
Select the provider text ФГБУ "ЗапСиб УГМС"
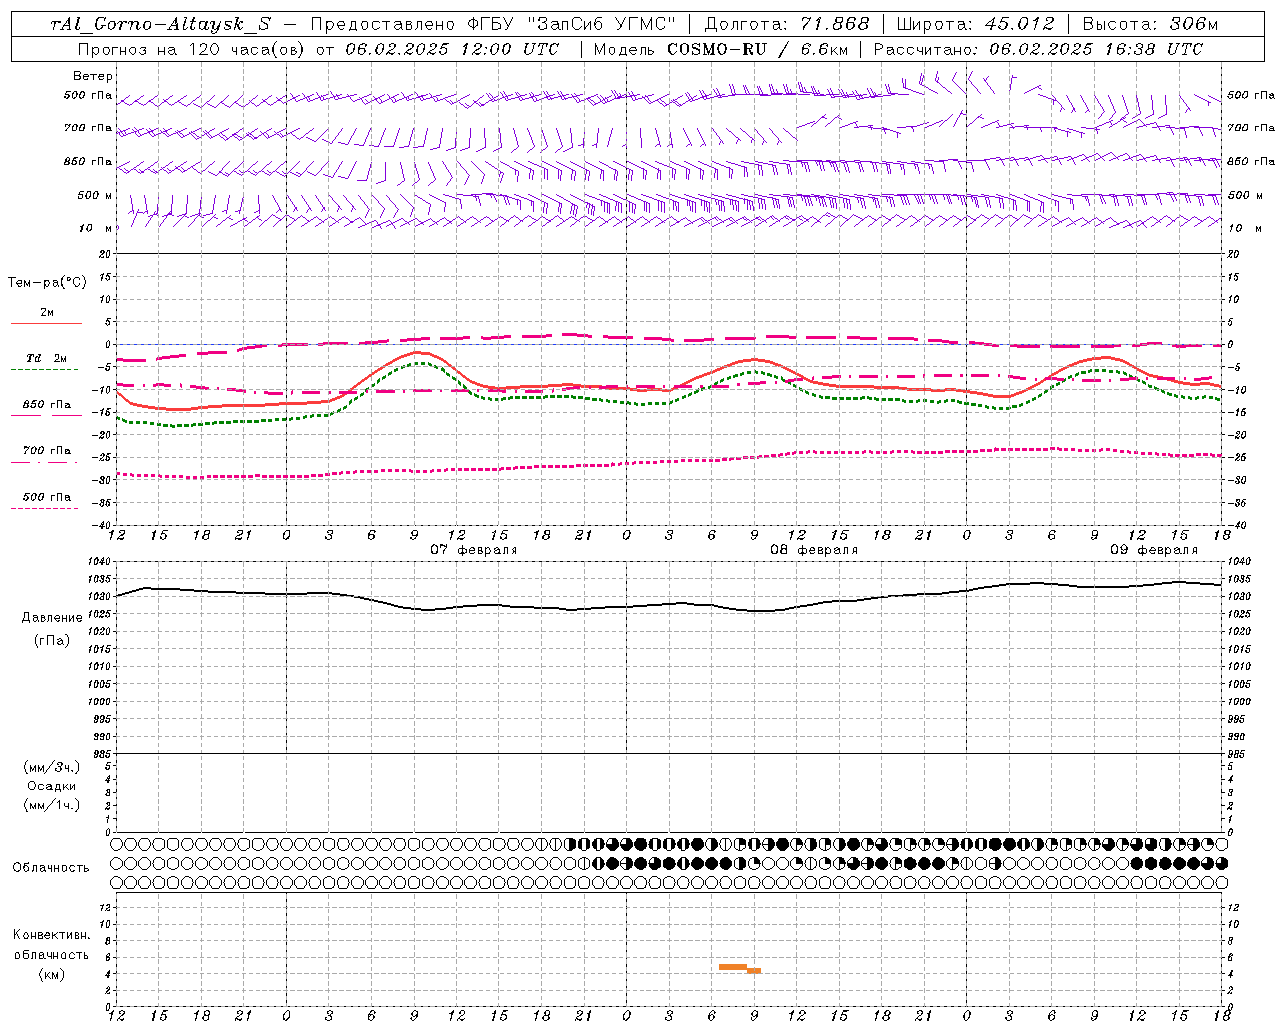(571, 24)
